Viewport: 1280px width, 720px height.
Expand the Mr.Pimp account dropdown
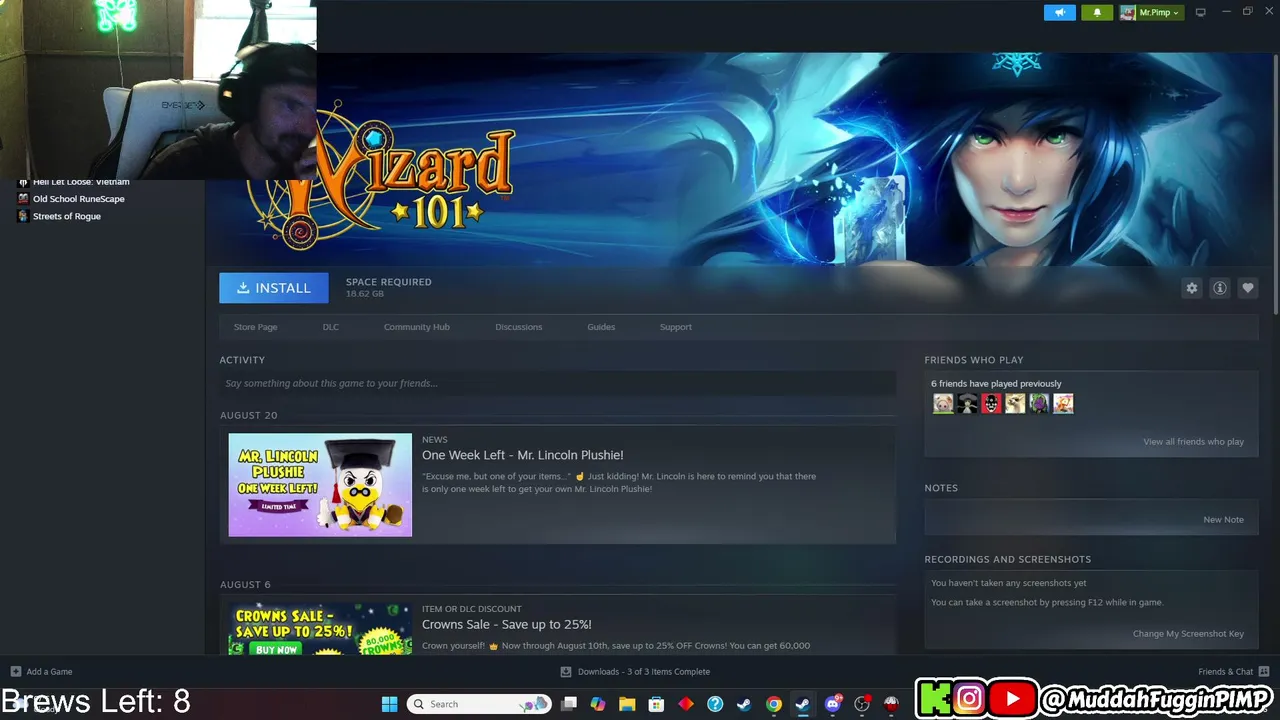click(x=1151, y=13)
